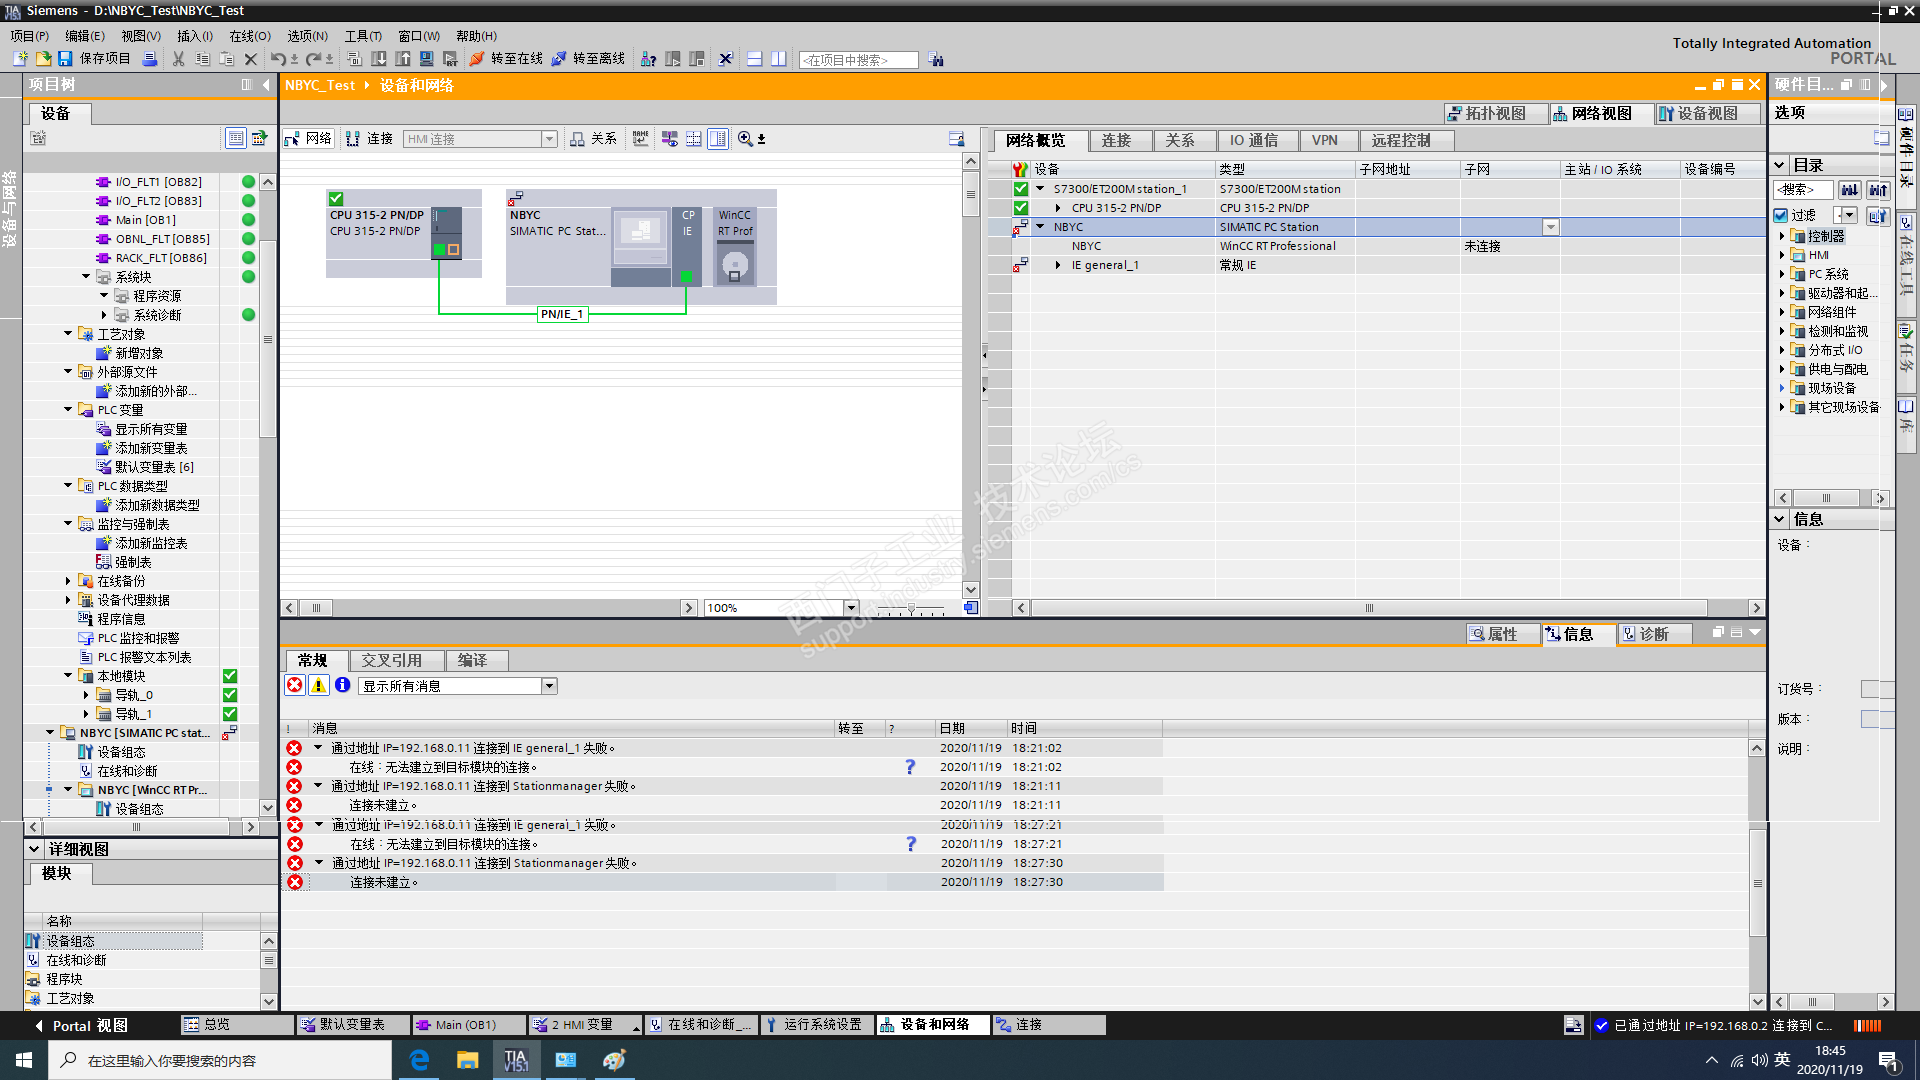
Task: Open the 在线(O) menu
Action: tap(250, 36)
